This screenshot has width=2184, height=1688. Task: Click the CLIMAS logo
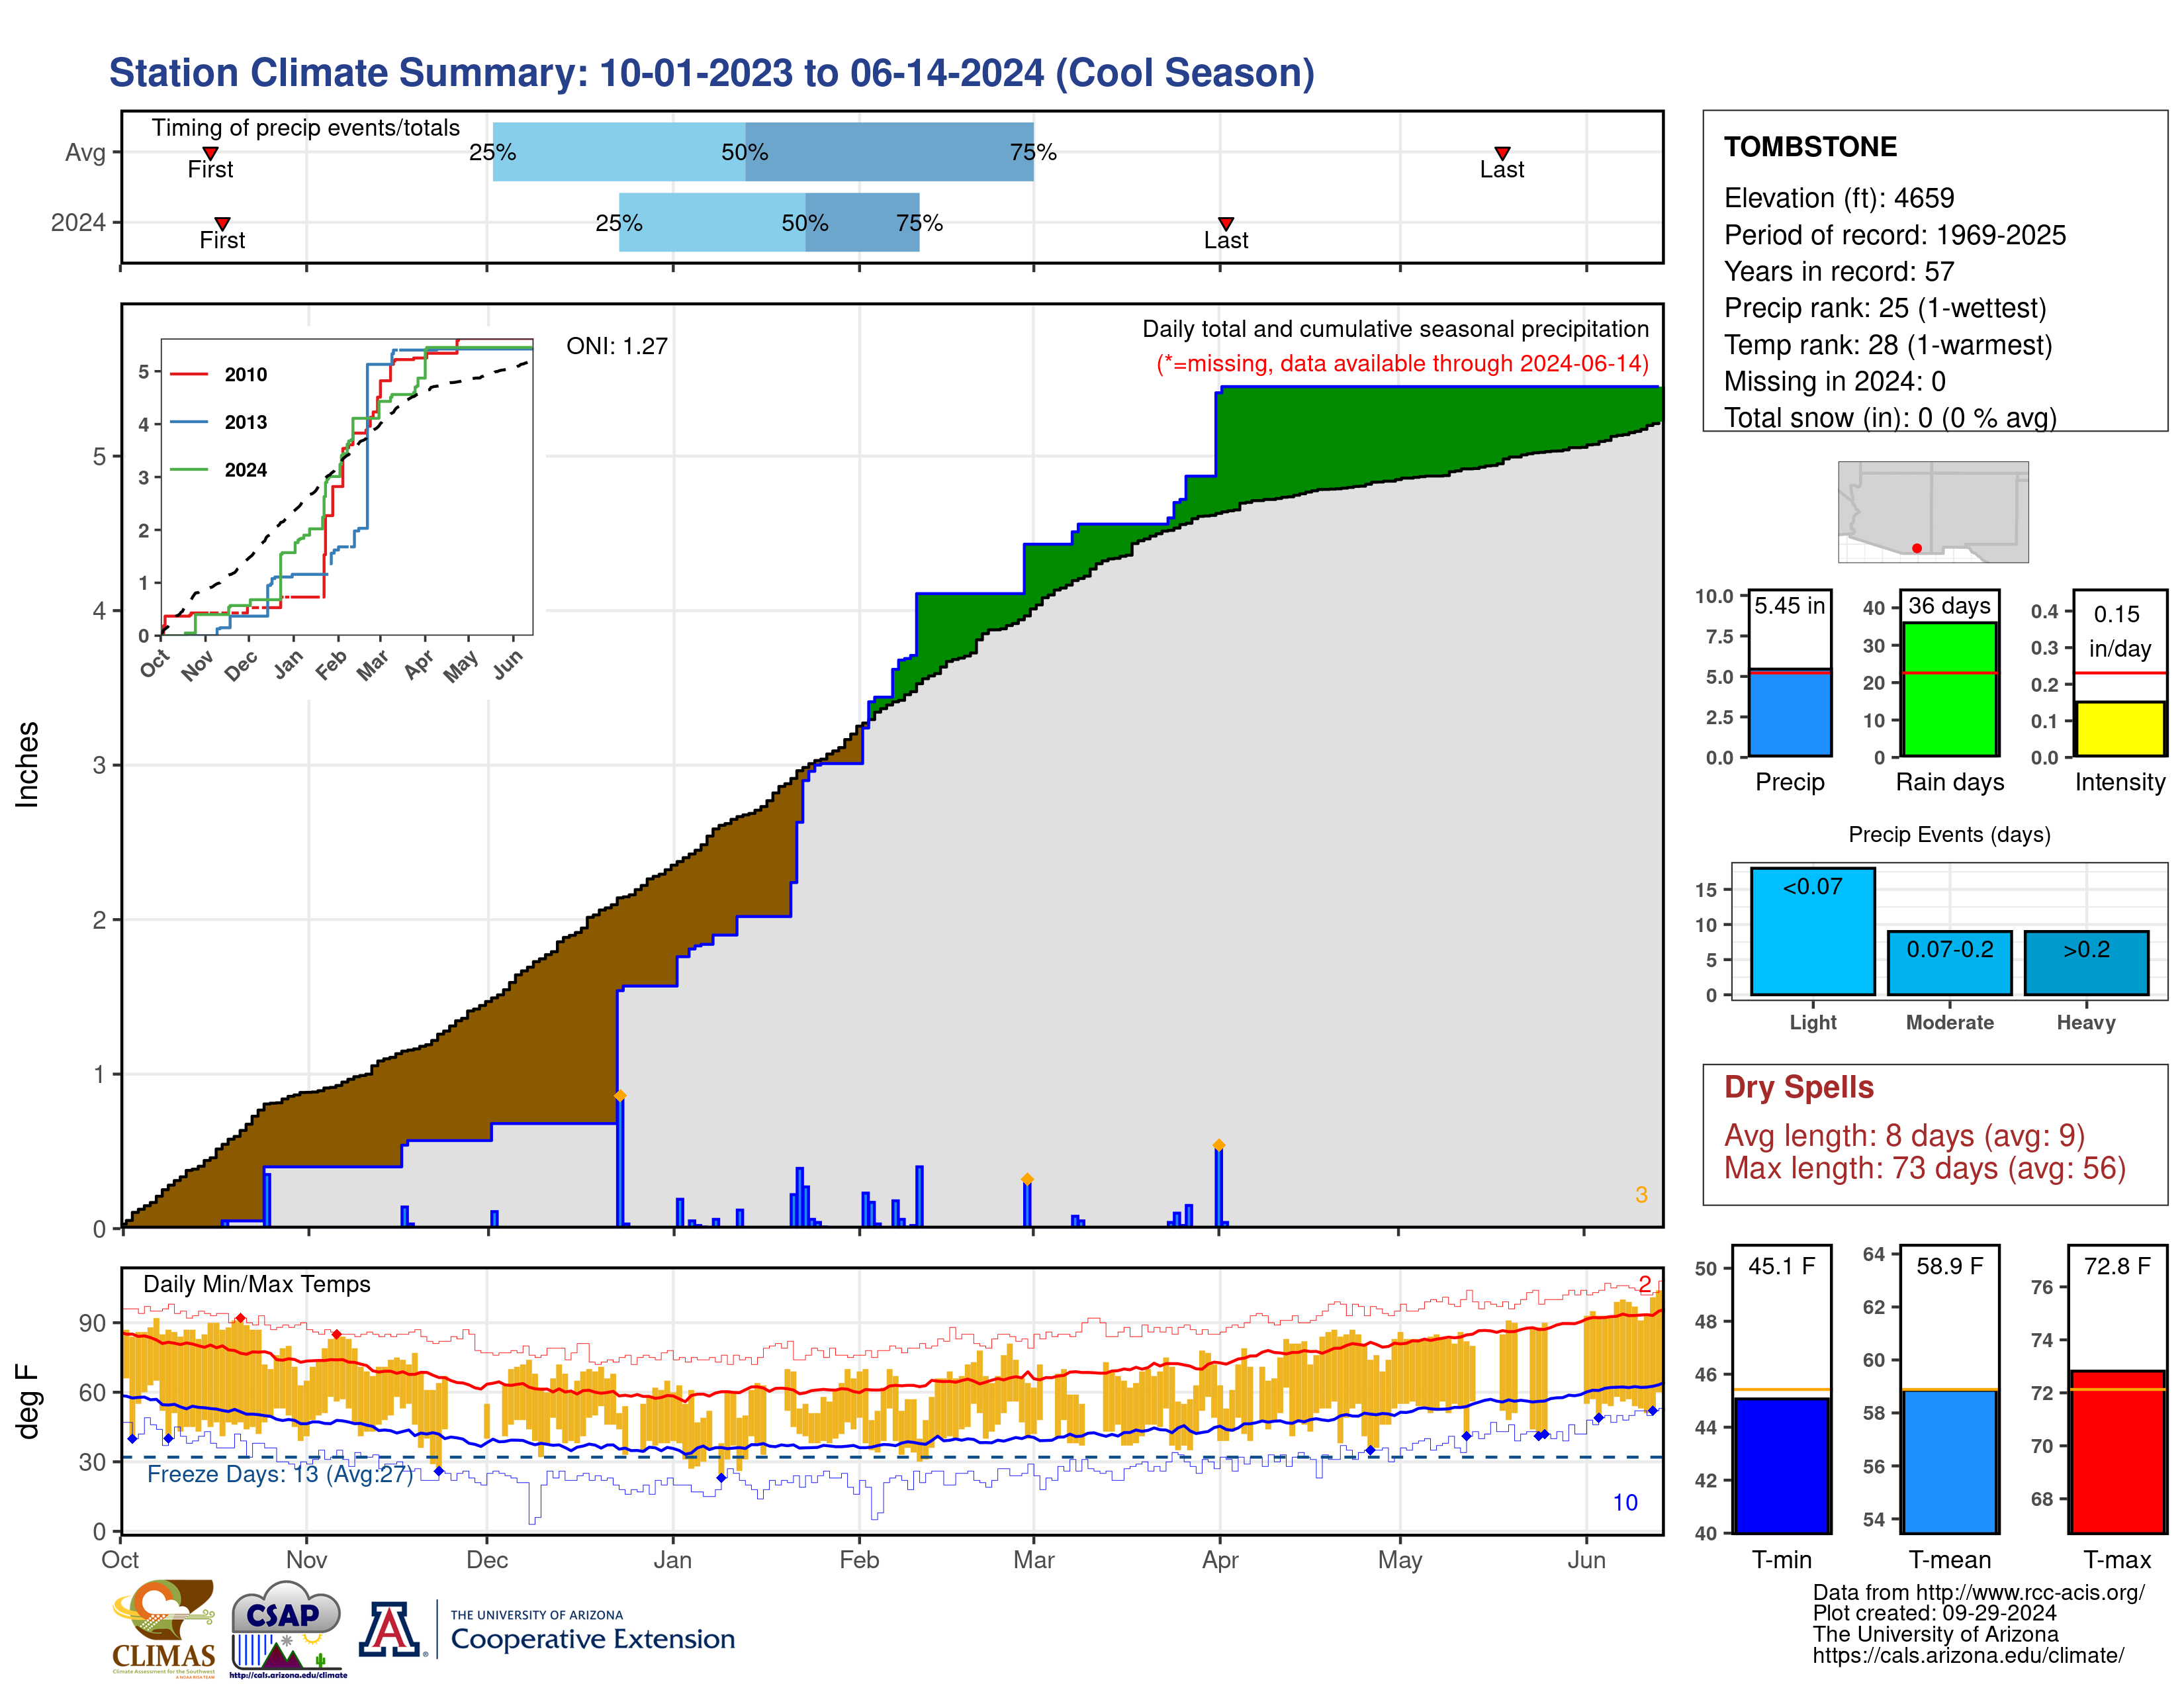(x=163, y=1628)
